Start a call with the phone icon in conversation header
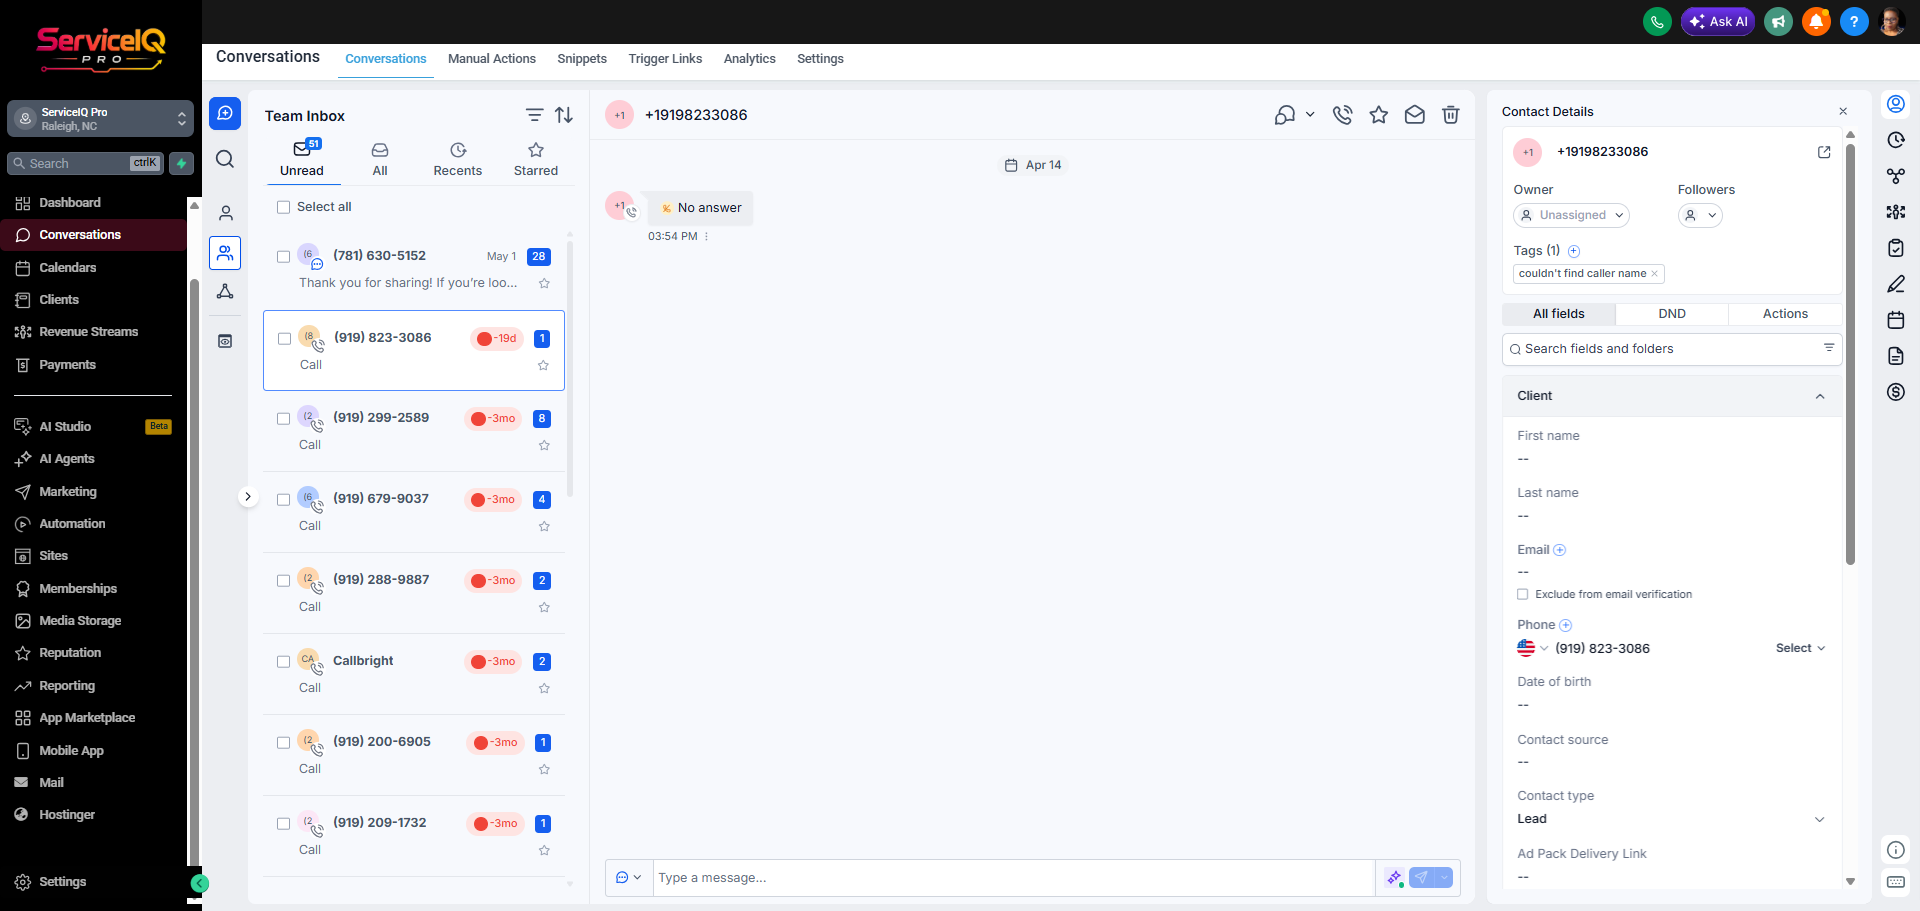The width and height of the screenshot is (1920, 911). pyautogui.click(x=1342, y=115)
